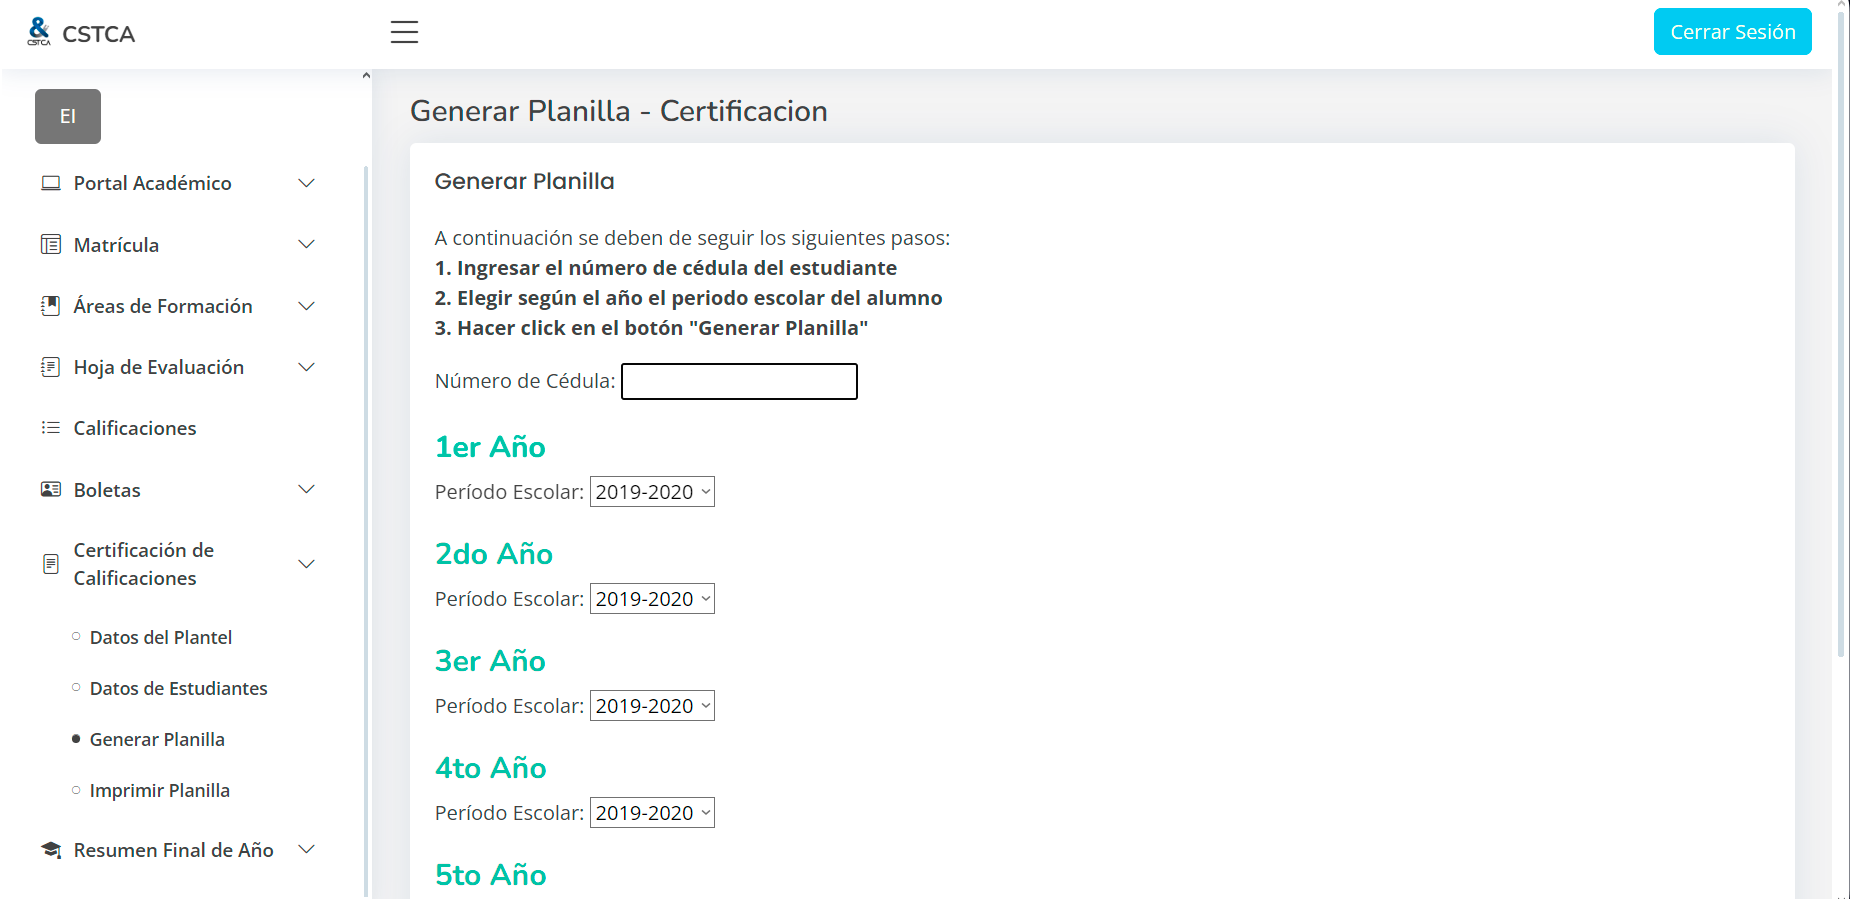The image size is (1853, 899).
Task: Click the Matrícula list icon
Action: [x=50, y=245]
